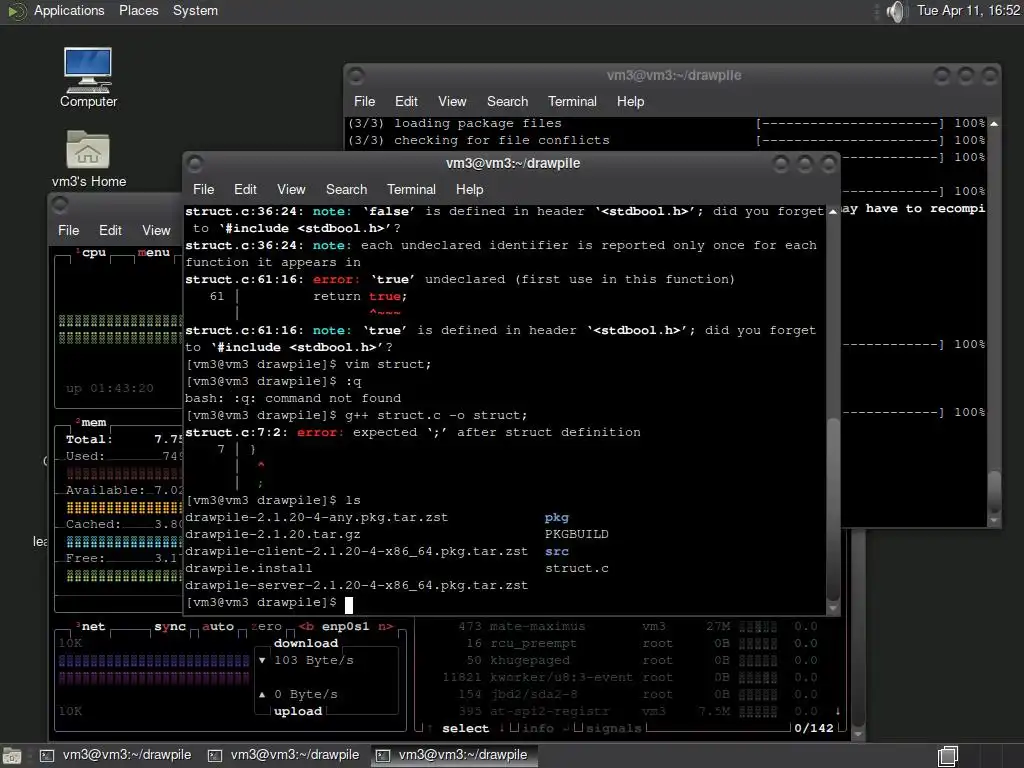Click window menu icon of back pacman terminal
Screen dimensions: 1024x768
coord(356,76)
